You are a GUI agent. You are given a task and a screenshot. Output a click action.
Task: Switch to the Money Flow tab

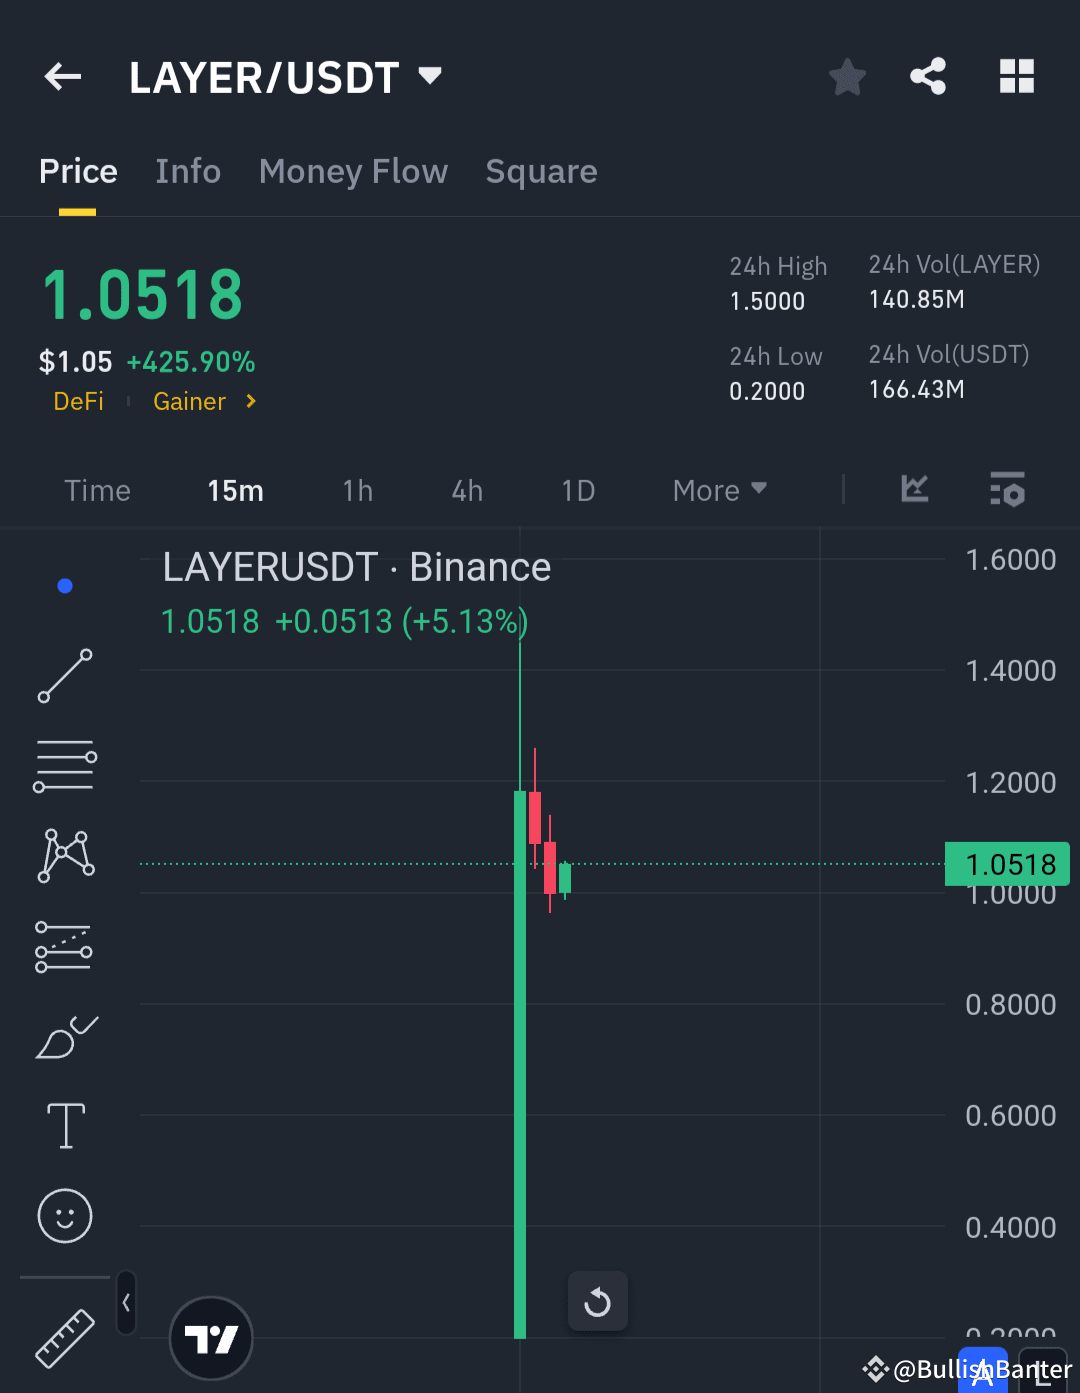coord(353,171)
